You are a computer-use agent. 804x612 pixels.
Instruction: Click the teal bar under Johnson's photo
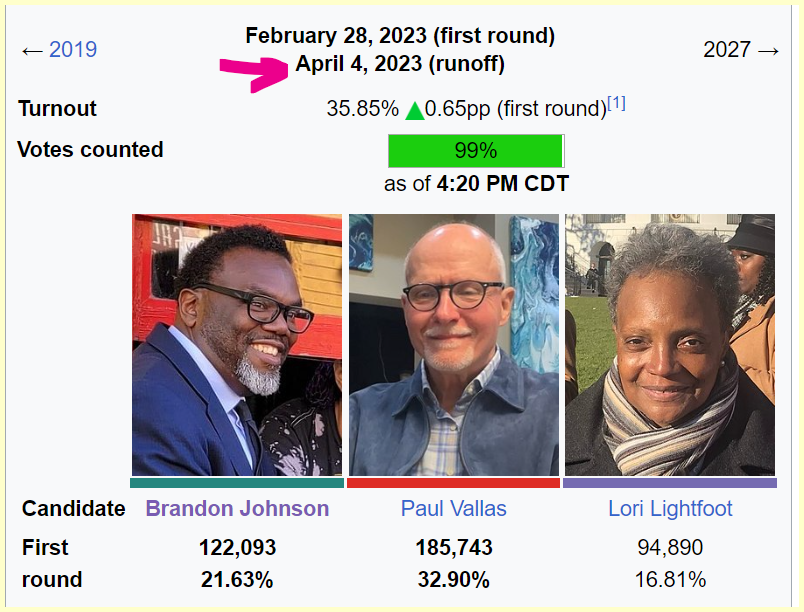pyautogui.click(x=237, y=482)
